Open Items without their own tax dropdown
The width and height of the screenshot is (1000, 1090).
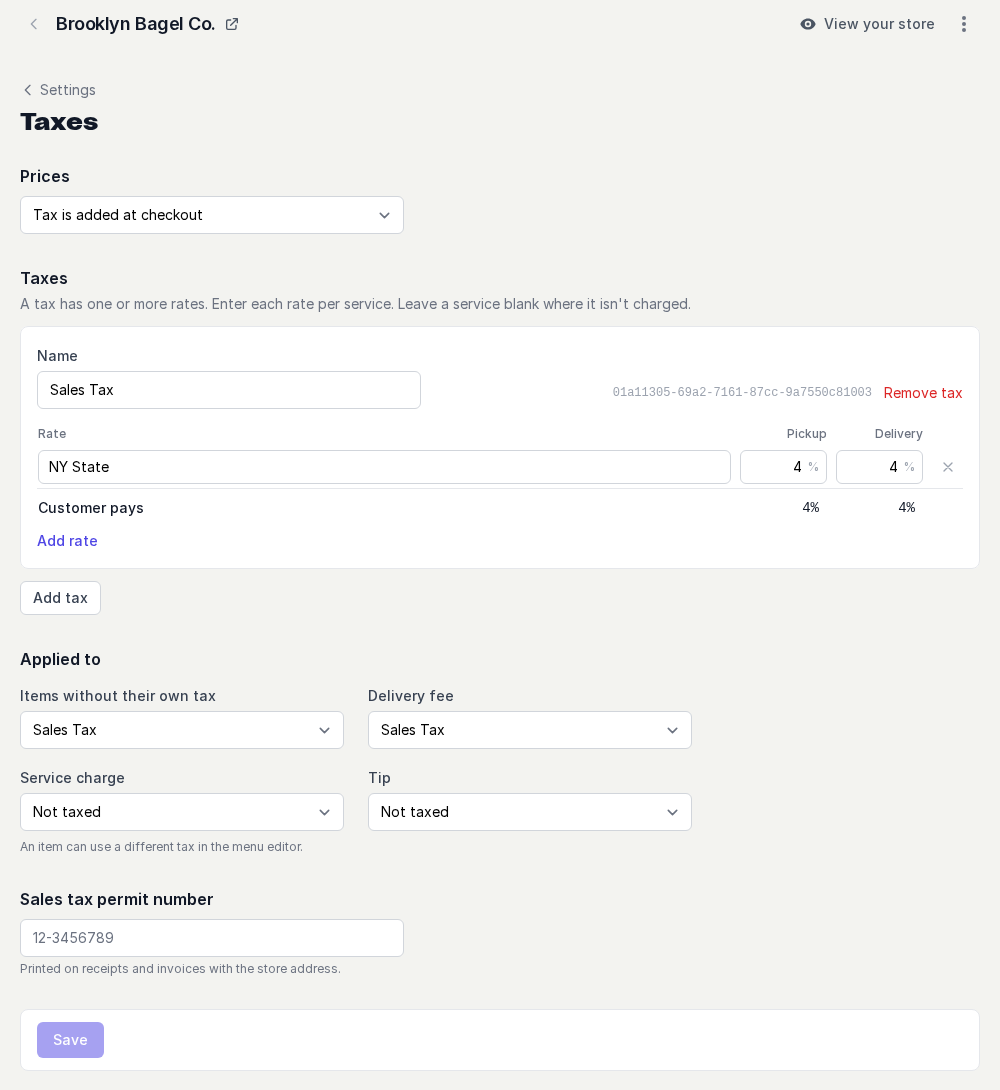pyautogui.click(x=182, y=730)
